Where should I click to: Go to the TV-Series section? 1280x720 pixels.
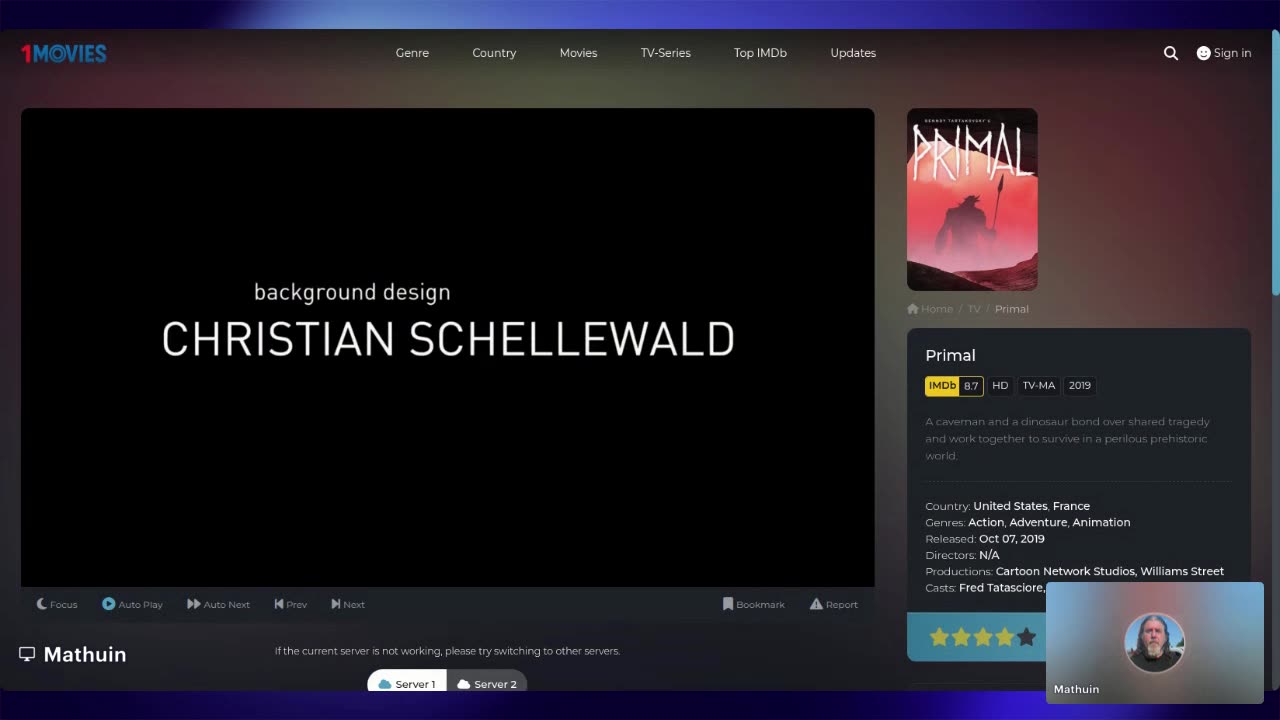pyautogui.click(x=666, y=53)
